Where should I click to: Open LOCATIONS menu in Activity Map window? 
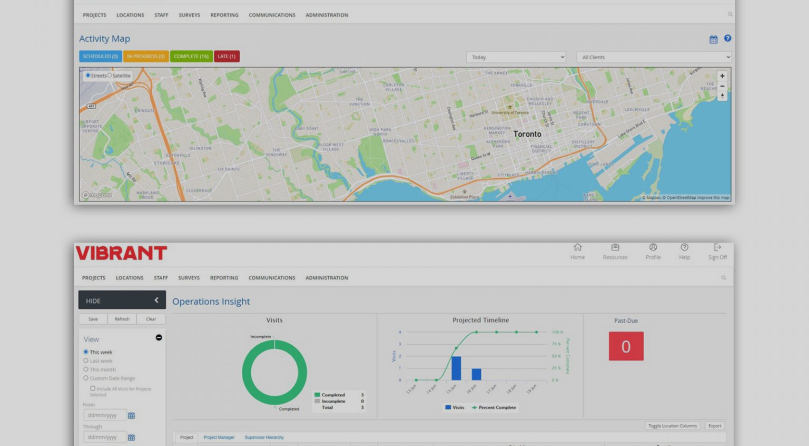tap(130, 15)
